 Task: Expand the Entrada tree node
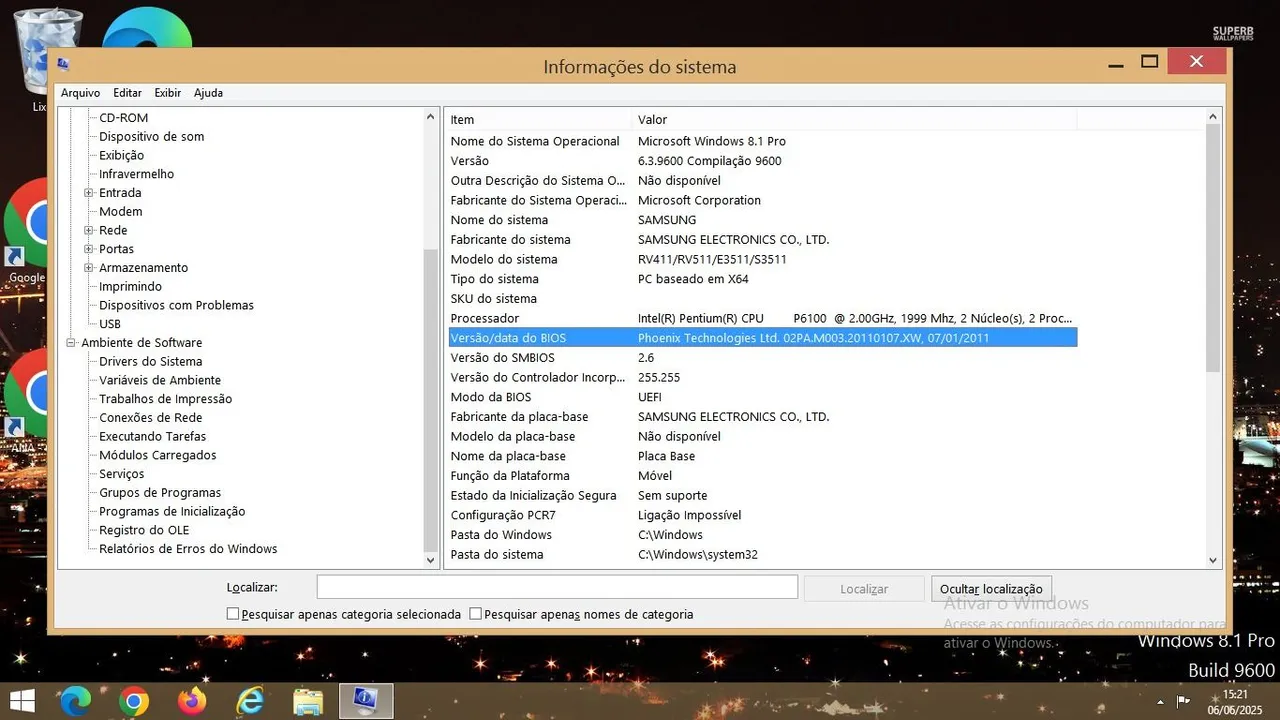(89, 193)
